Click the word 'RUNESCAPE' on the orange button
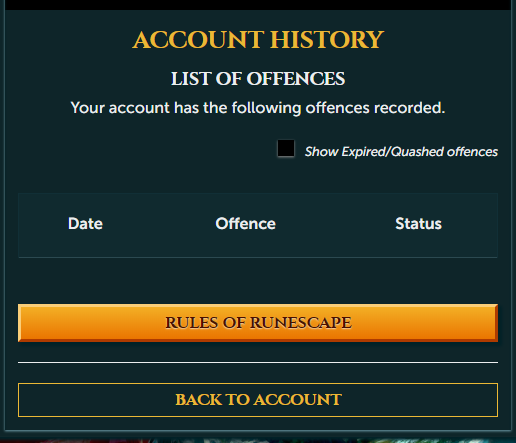Image resolution: width=516 pixels, height=443 pixels. coord(301,323)
